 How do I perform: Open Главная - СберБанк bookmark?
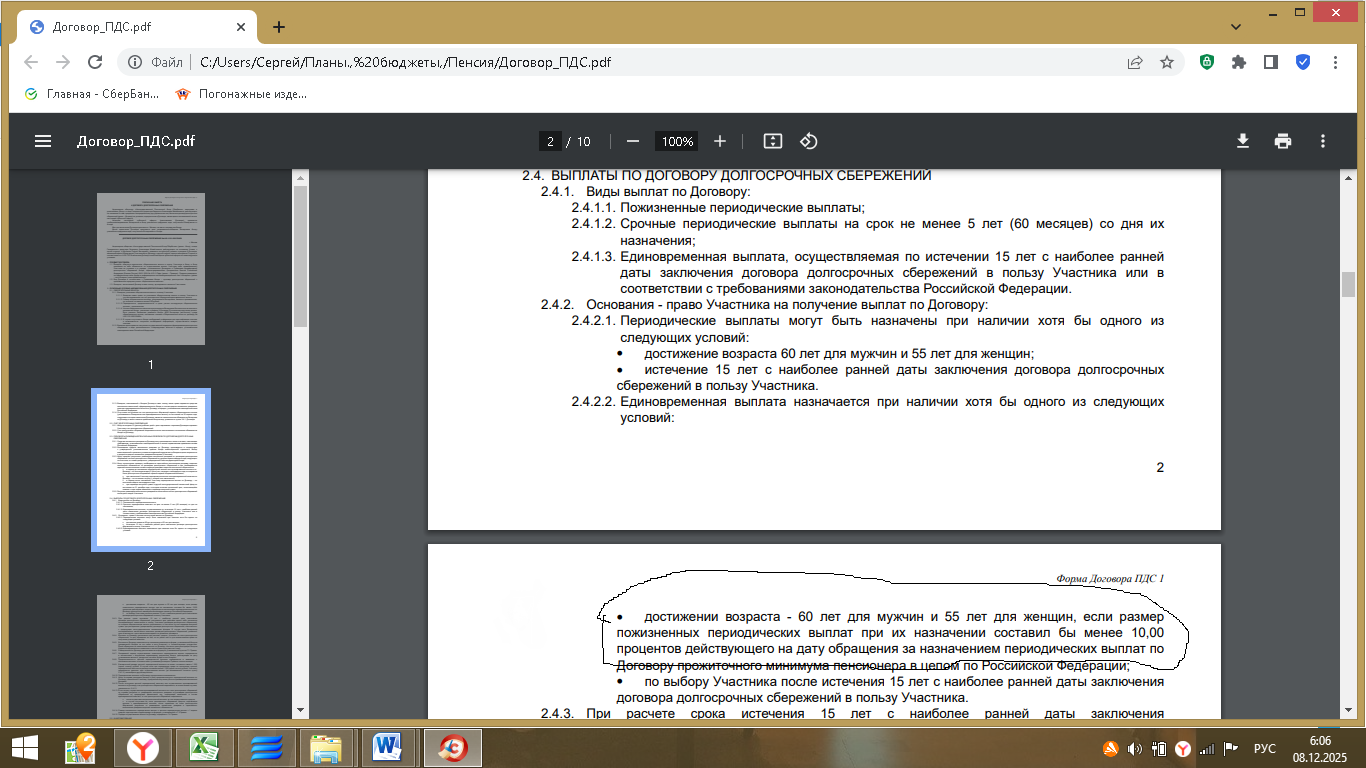[91, 94]
